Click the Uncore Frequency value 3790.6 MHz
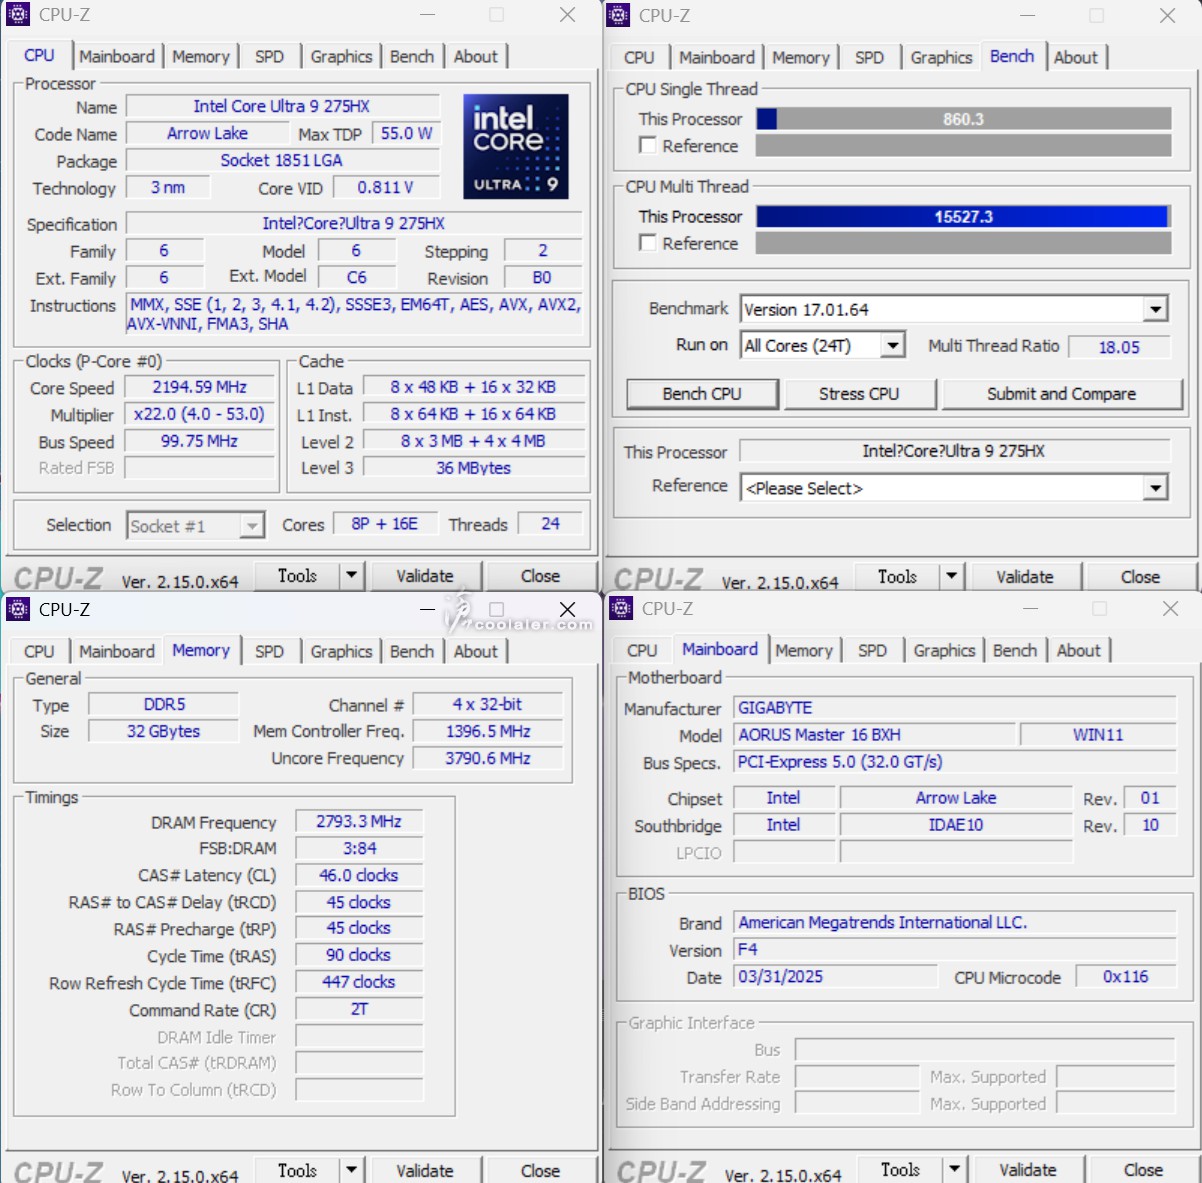1202x1183 pixels. [x=487, y=758]
